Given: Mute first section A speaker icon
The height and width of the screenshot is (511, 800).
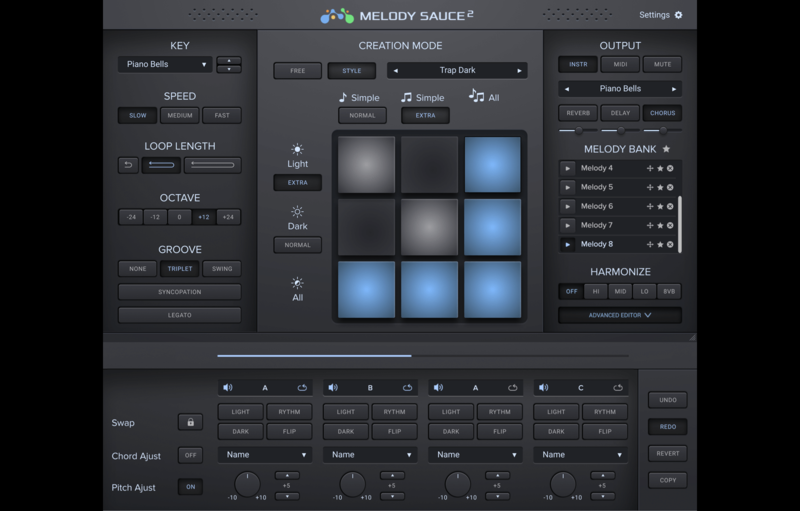Looking at the screenshot, I should 228,388.
